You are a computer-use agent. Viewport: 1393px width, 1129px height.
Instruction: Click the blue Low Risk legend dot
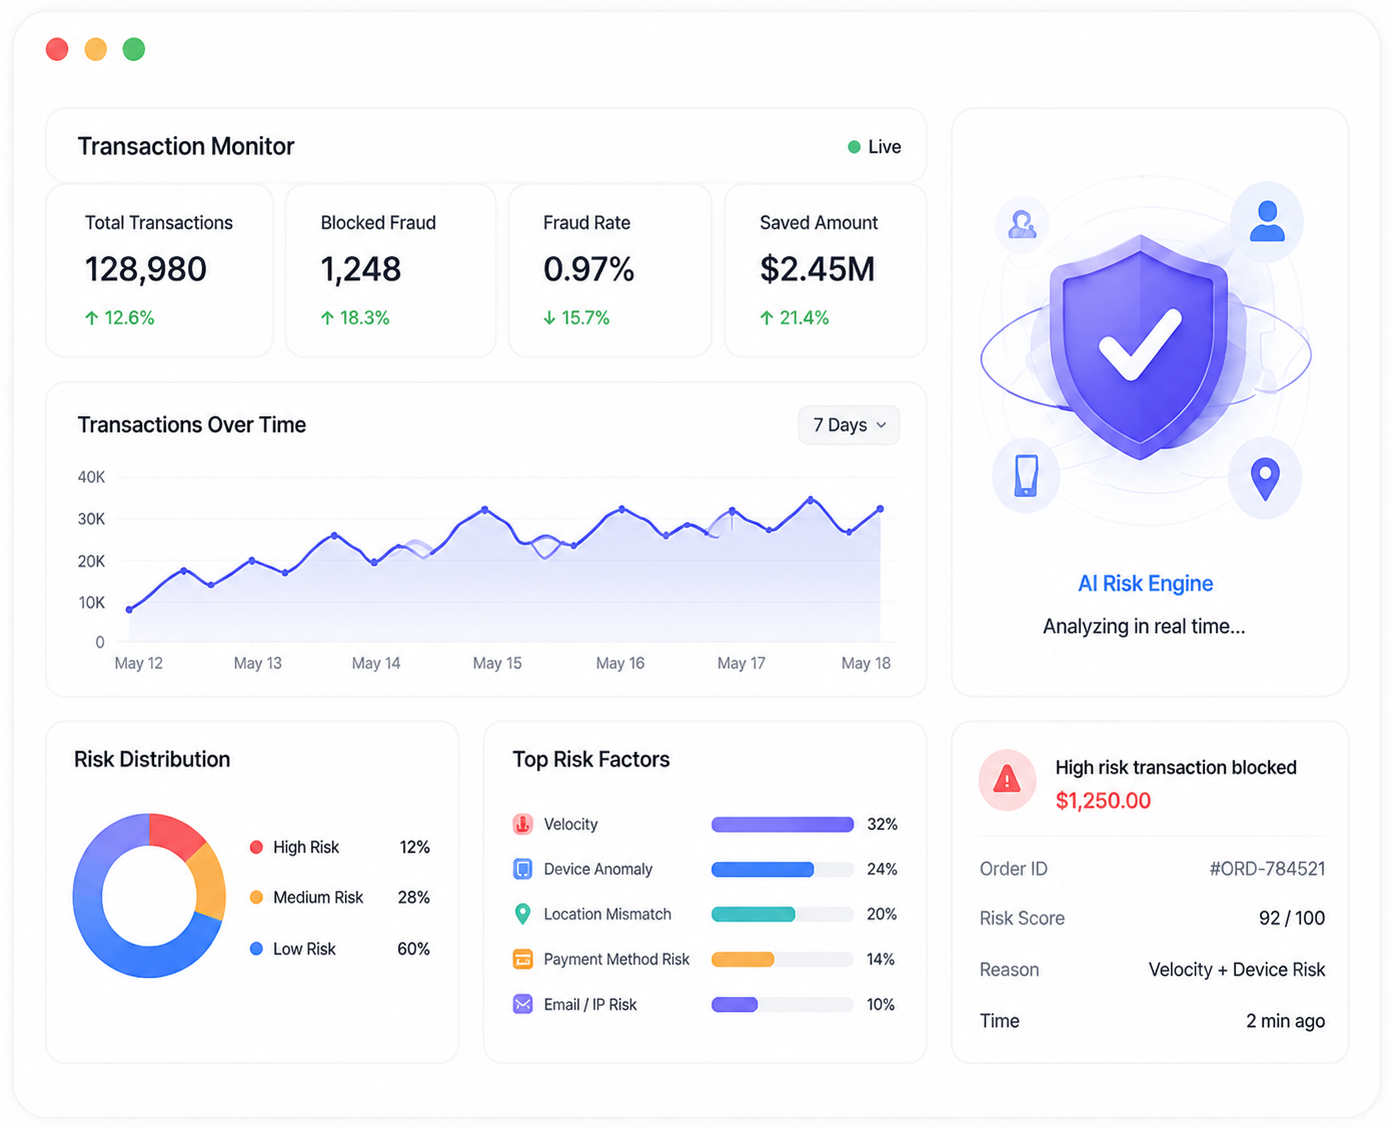256,948
